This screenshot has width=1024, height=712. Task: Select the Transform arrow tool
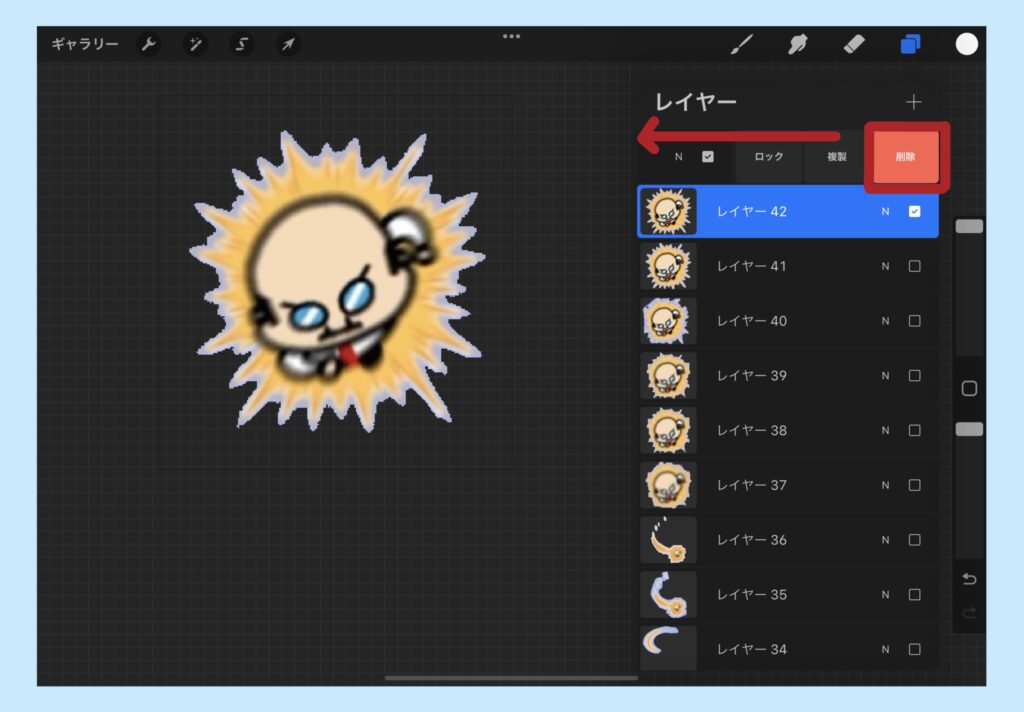click(288, 44)
